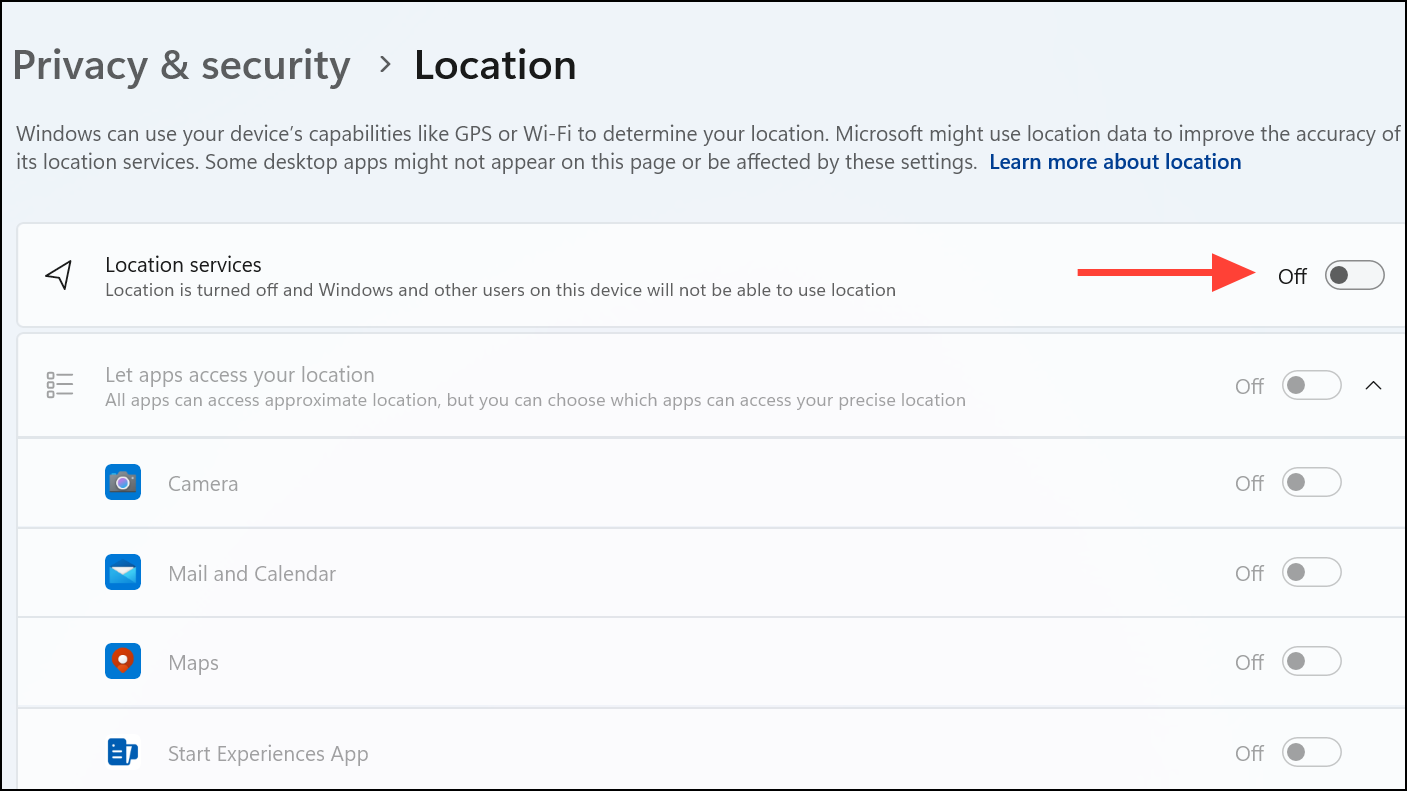Enable location for Start Experiences App
Screen dimensions: 1407x791
click(1311, 751)
